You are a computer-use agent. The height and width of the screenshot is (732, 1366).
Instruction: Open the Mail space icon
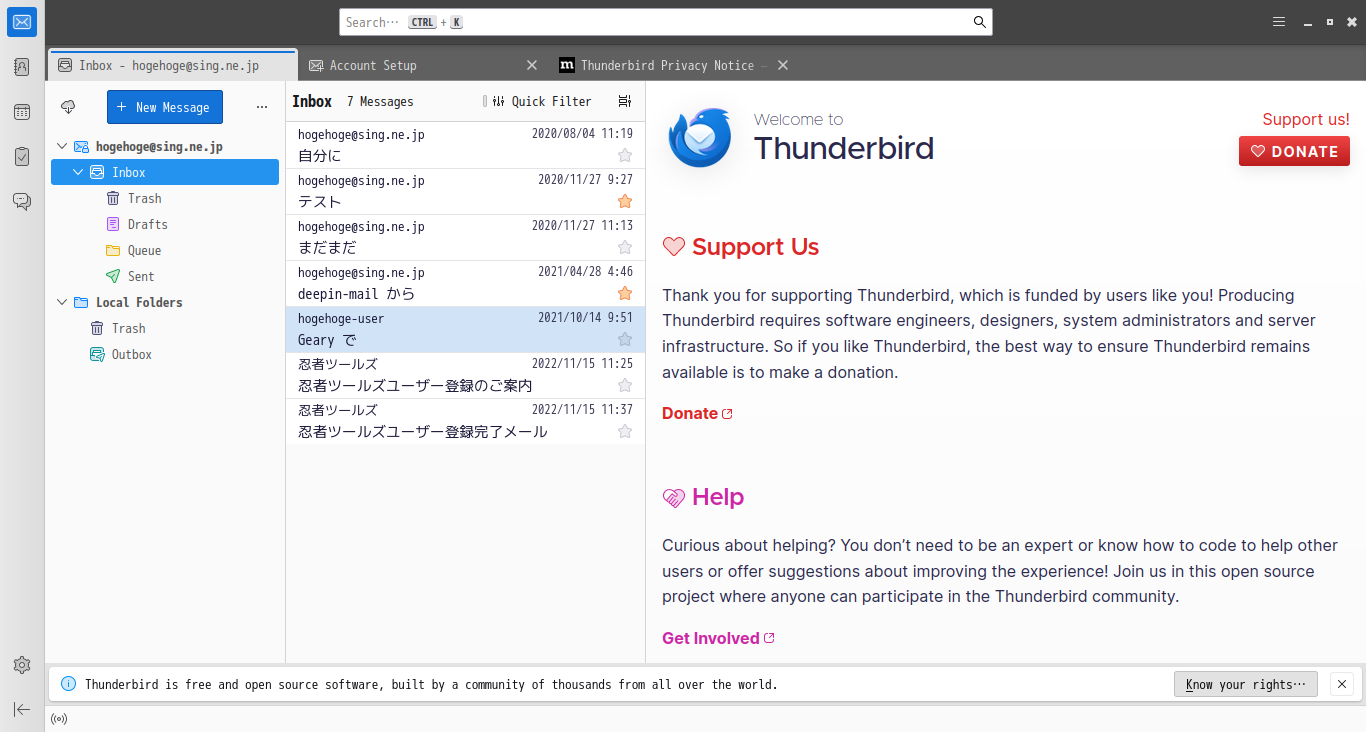(22, 22)
